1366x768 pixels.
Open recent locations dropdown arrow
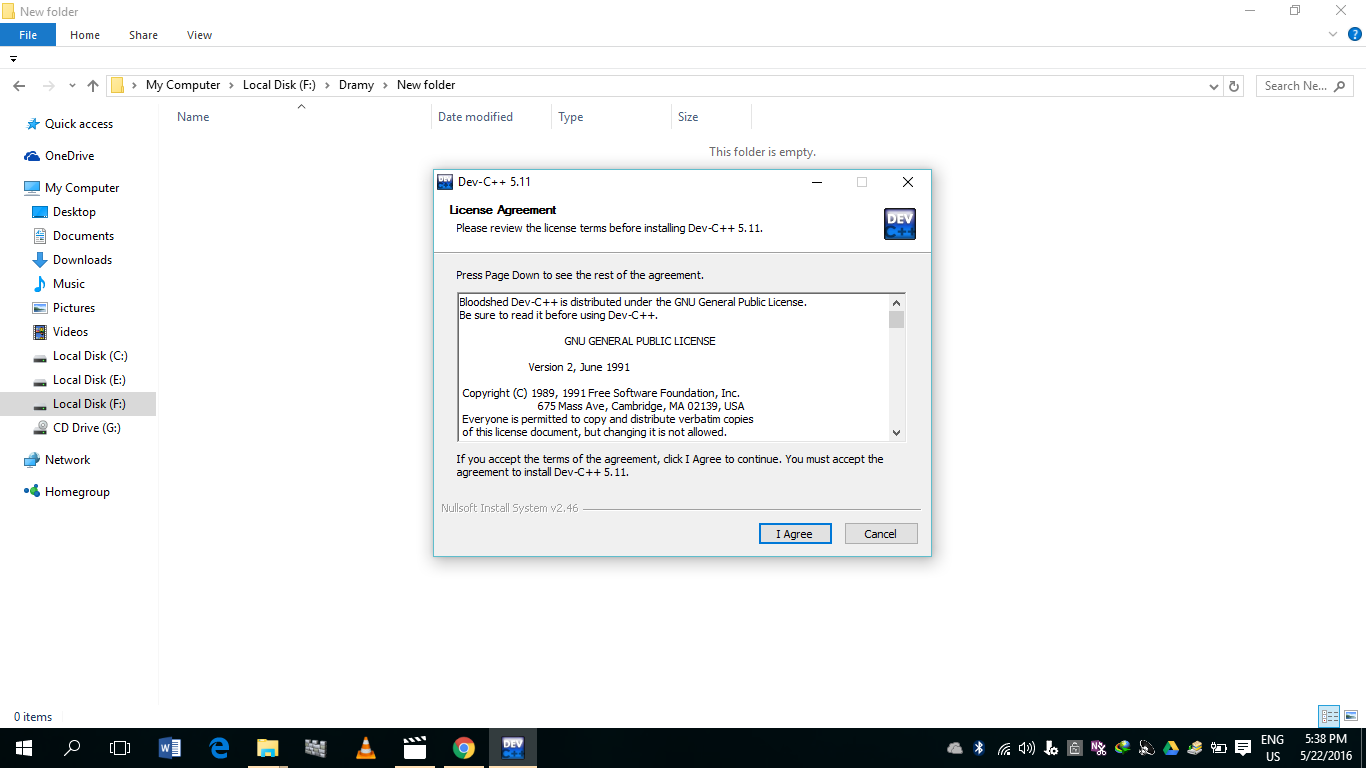72,86
